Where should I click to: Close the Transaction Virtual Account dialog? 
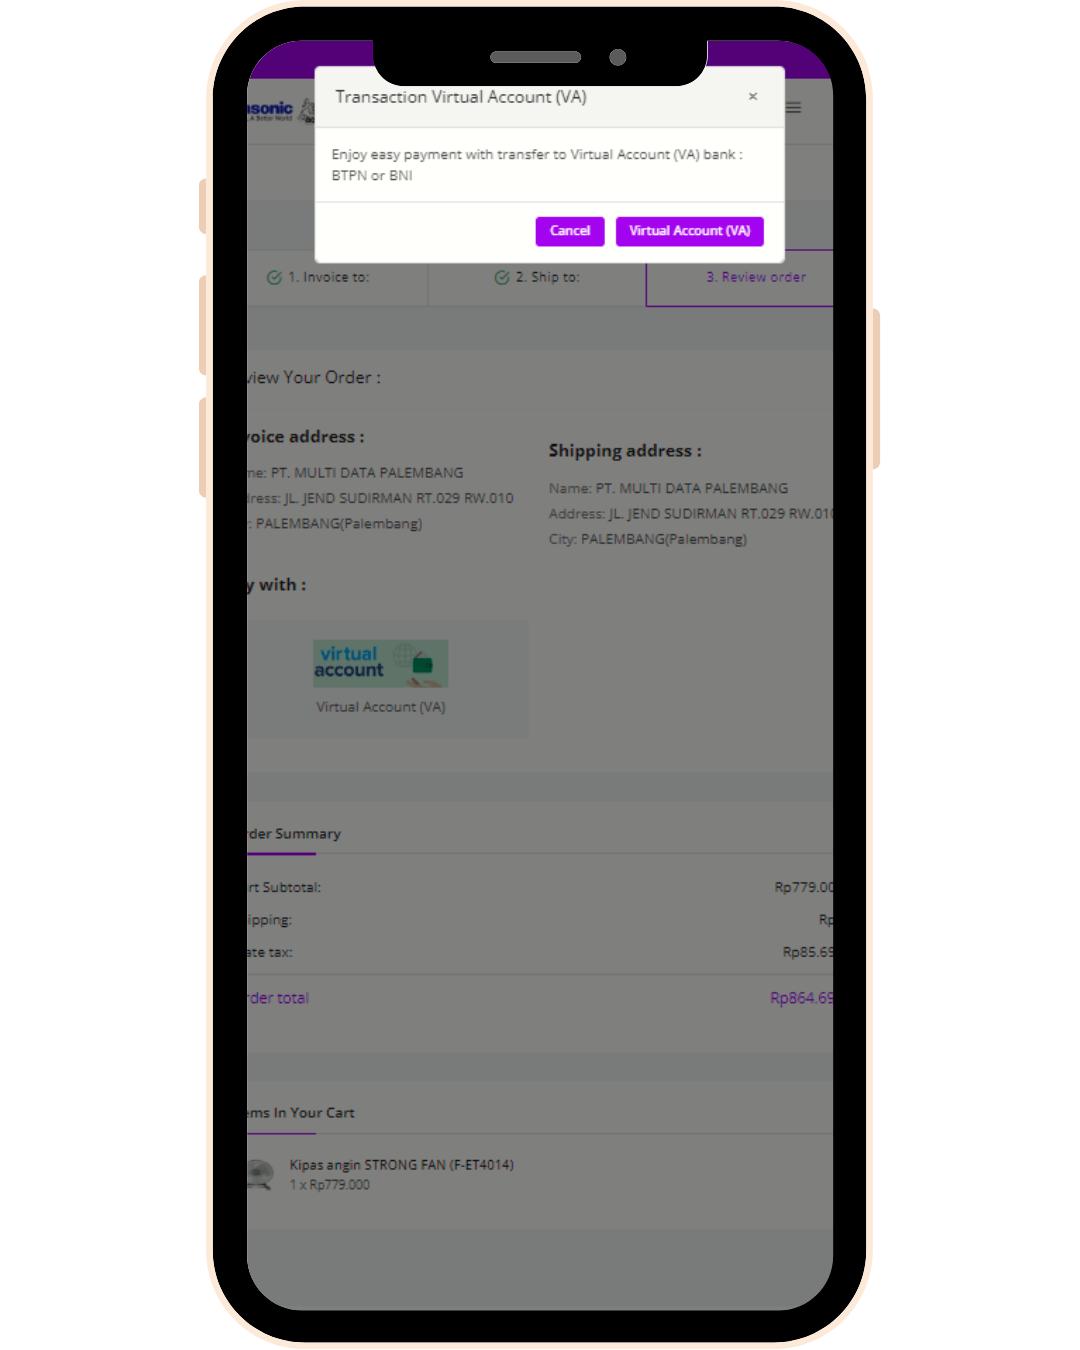coord(753,97)
